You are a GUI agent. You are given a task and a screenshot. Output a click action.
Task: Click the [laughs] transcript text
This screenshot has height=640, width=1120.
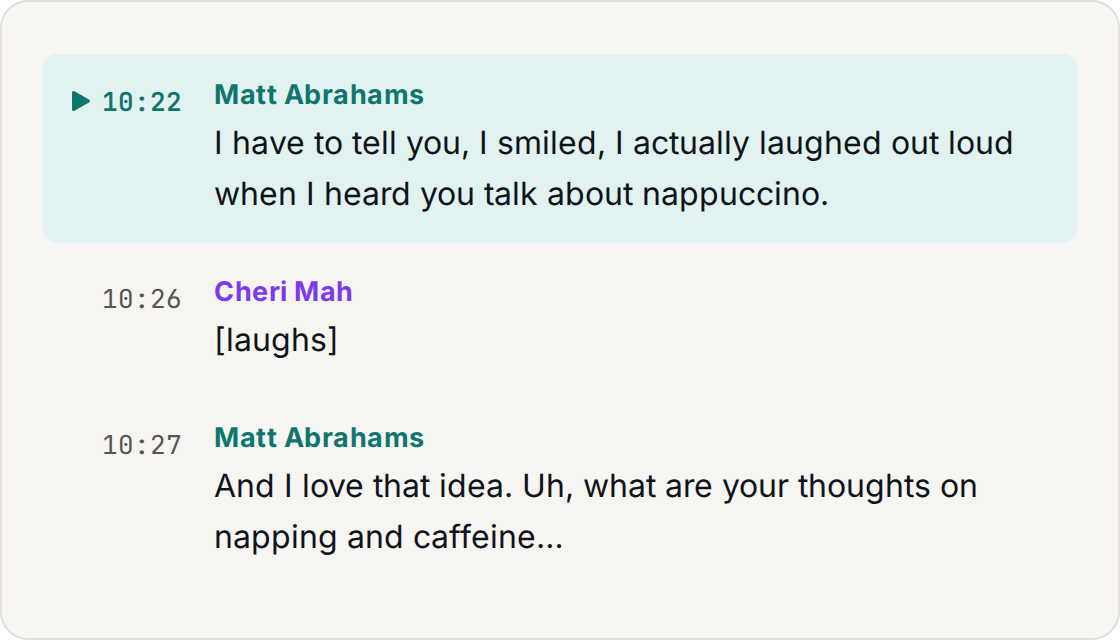coord(276,340)
